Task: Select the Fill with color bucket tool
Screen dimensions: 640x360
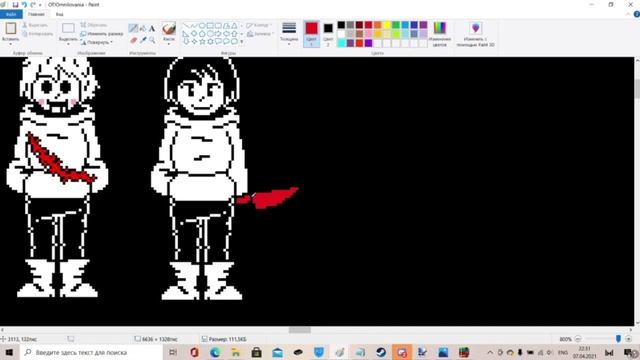Action: 143,28
